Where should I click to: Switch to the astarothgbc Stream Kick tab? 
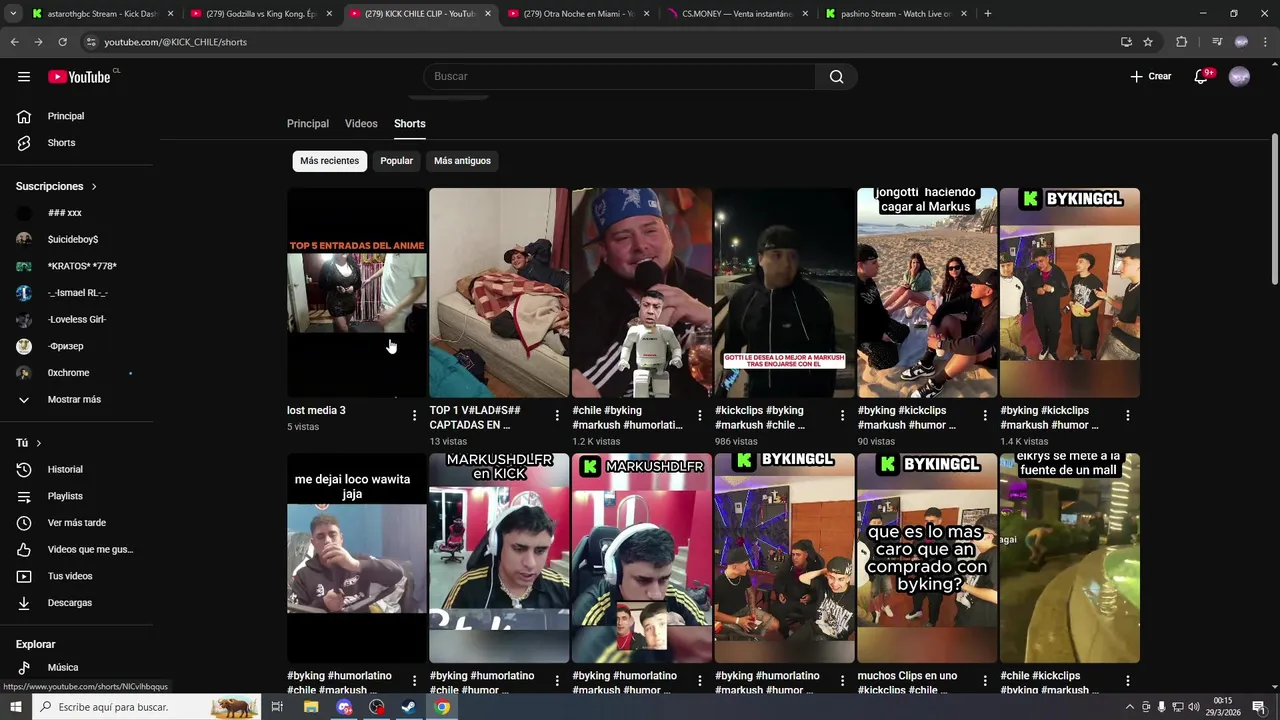click(x=103, y=14)
